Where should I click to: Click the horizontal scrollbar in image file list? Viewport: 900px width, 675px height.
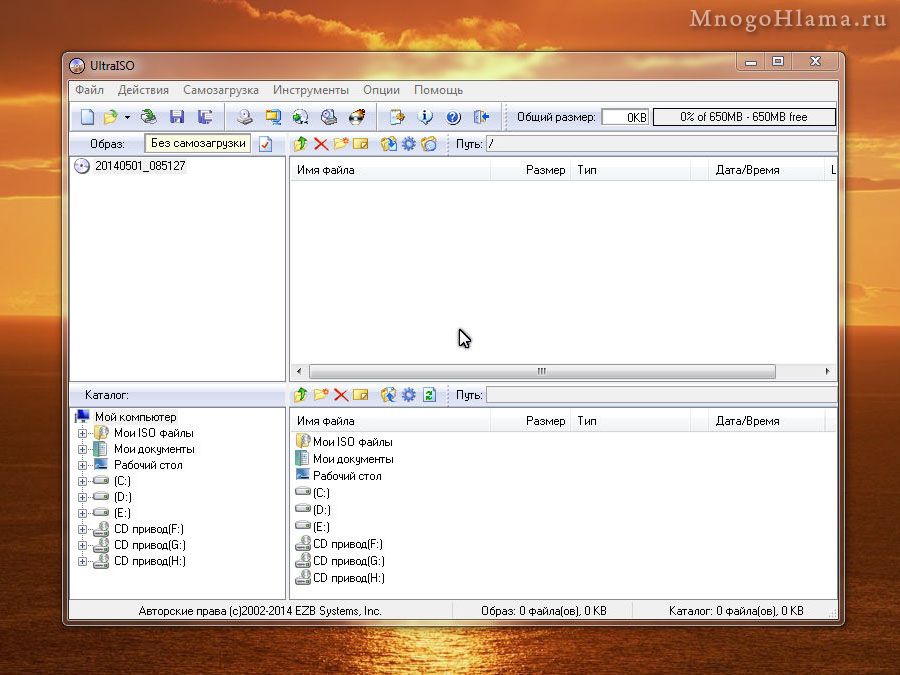(541, 371)
